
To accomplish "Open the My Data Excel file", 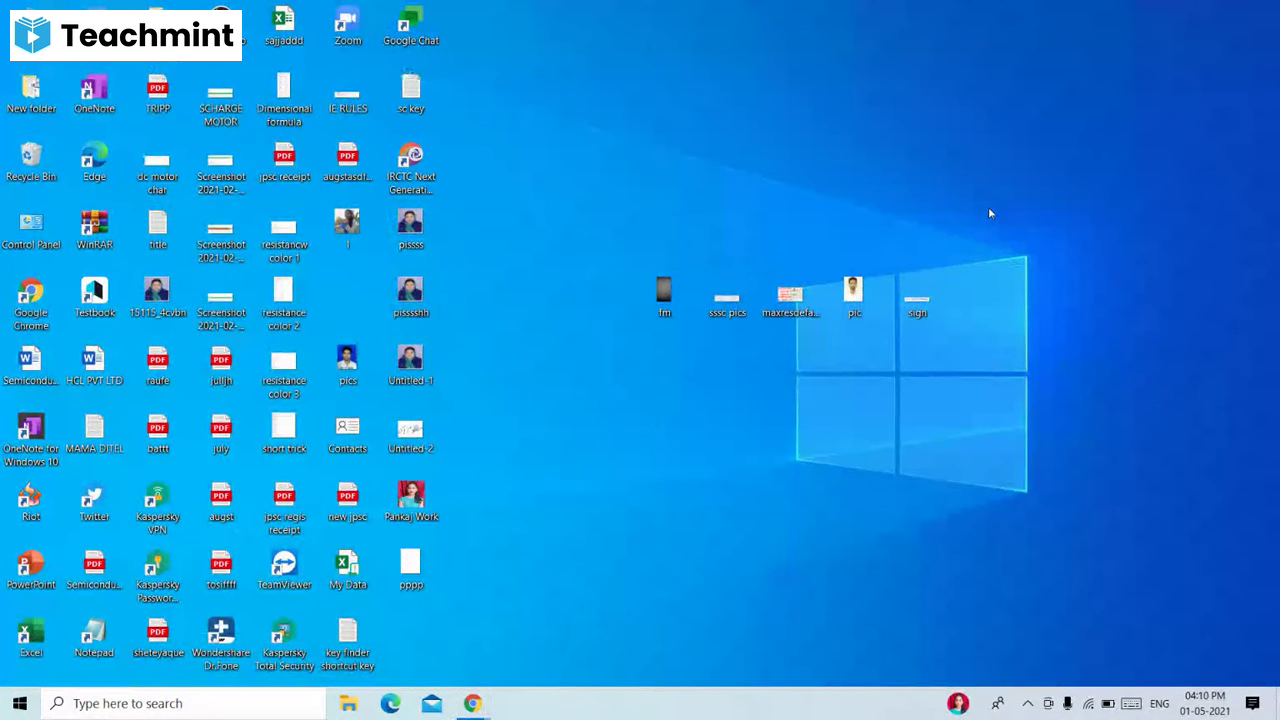I will point(347,570).
